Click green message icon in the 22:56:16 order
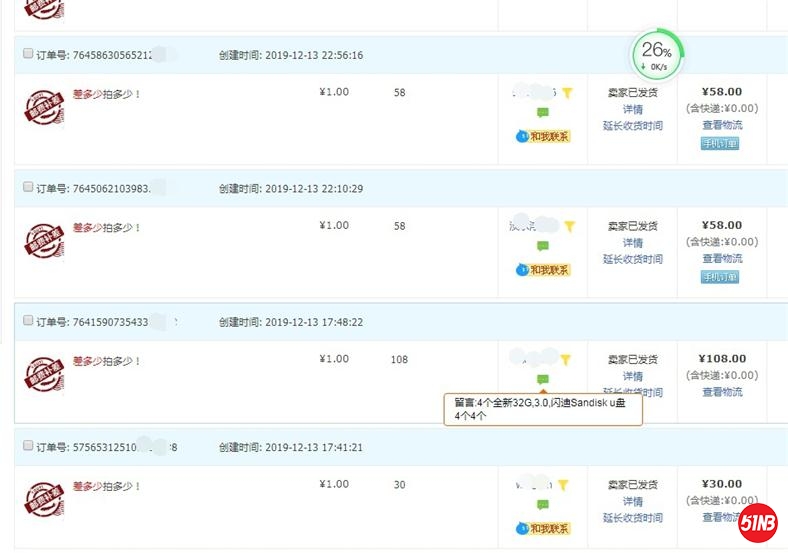The width and height of the screenshot is (788, 553). pos(543,113)
